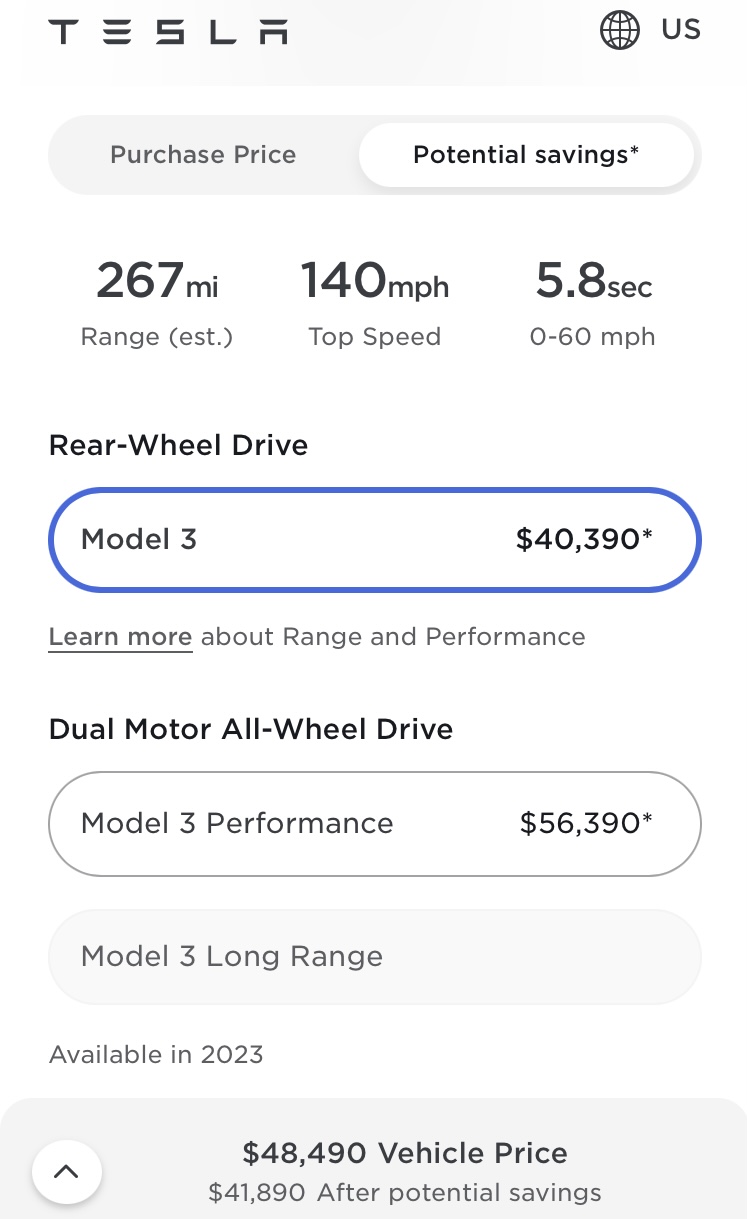The image size is (747, 1219).
Task: Click the Tesla logo
Action: tap(168, 32)
